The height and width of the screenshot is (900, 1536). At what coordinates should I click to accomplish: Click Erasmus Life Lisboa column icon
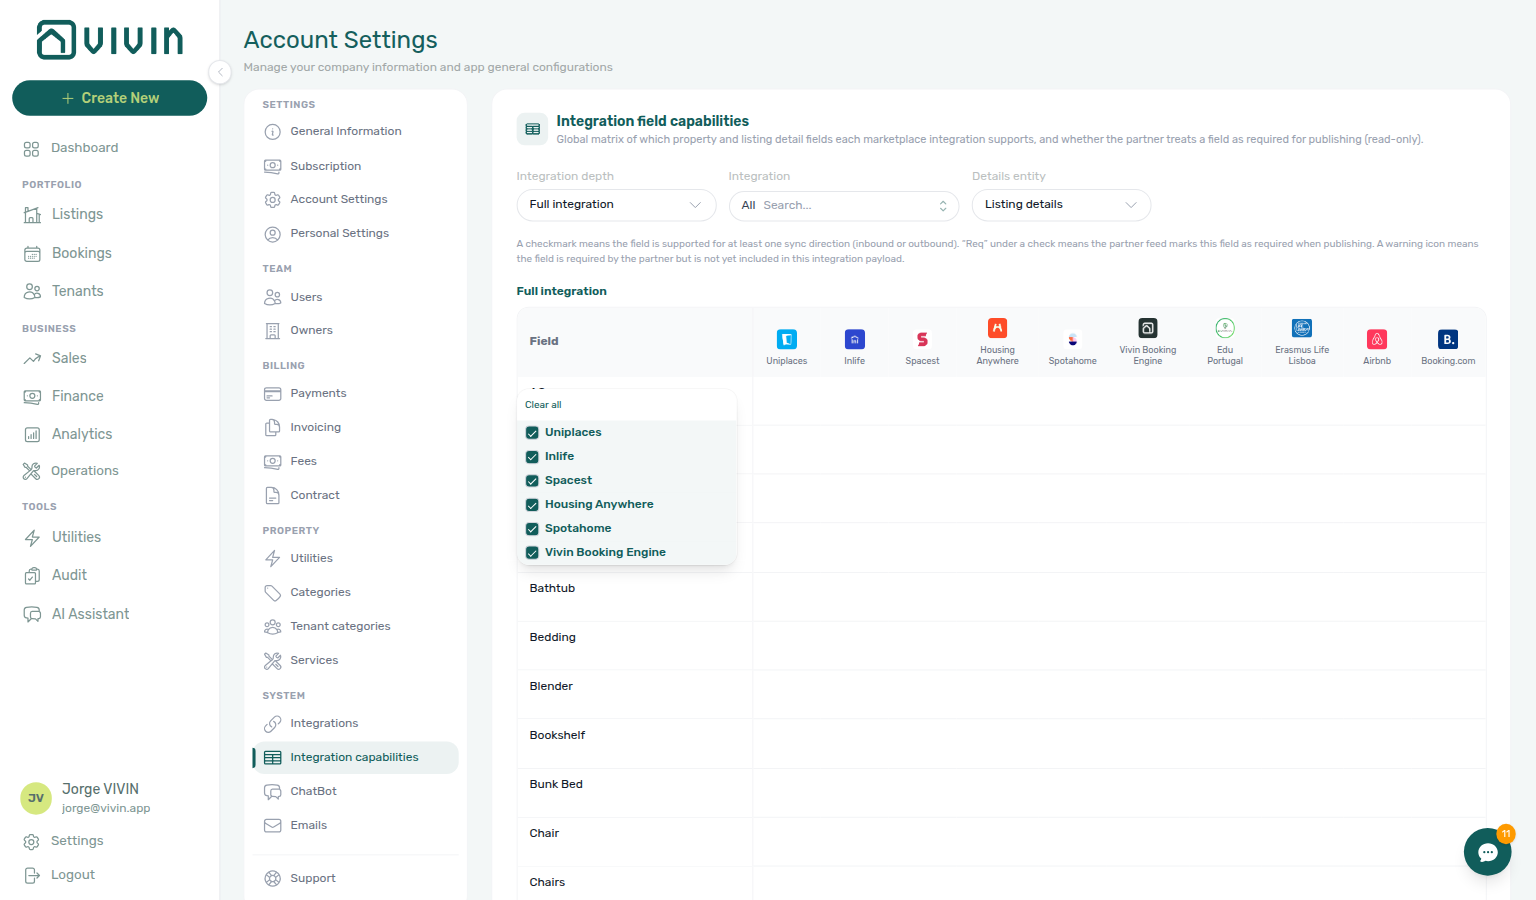click(x=1302, y=328)
